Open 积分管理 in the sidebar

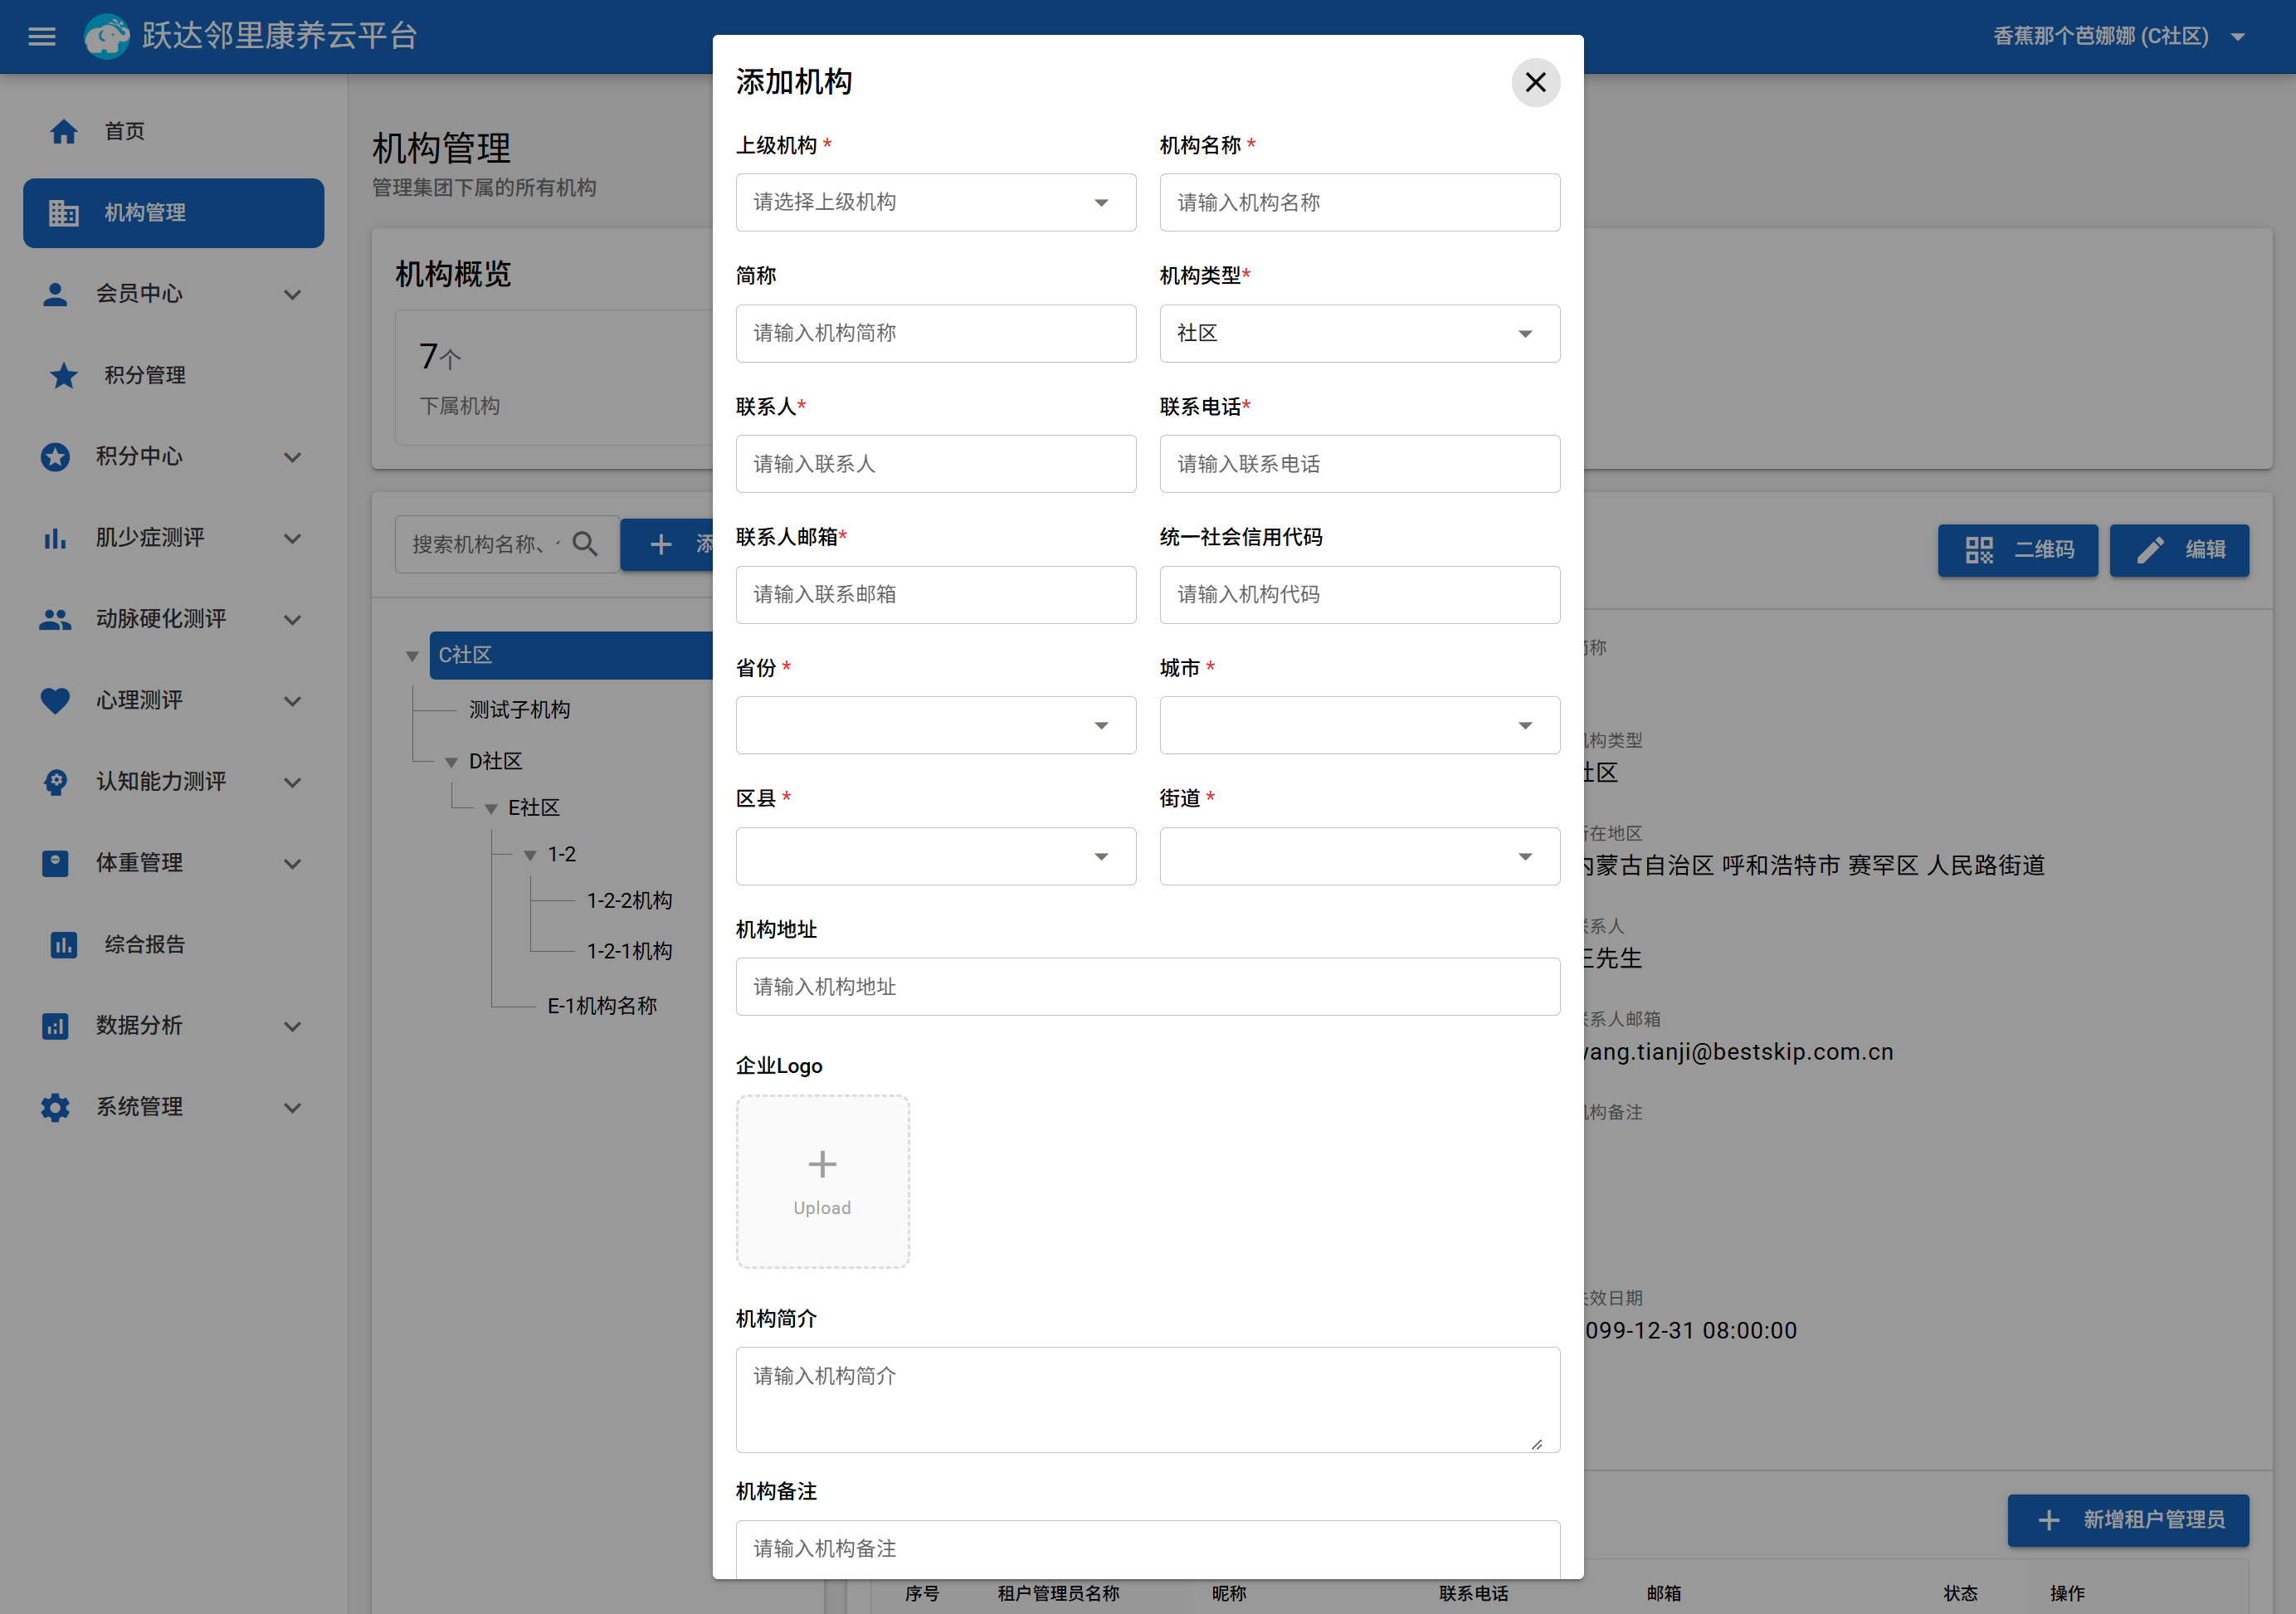click(174, 375)
